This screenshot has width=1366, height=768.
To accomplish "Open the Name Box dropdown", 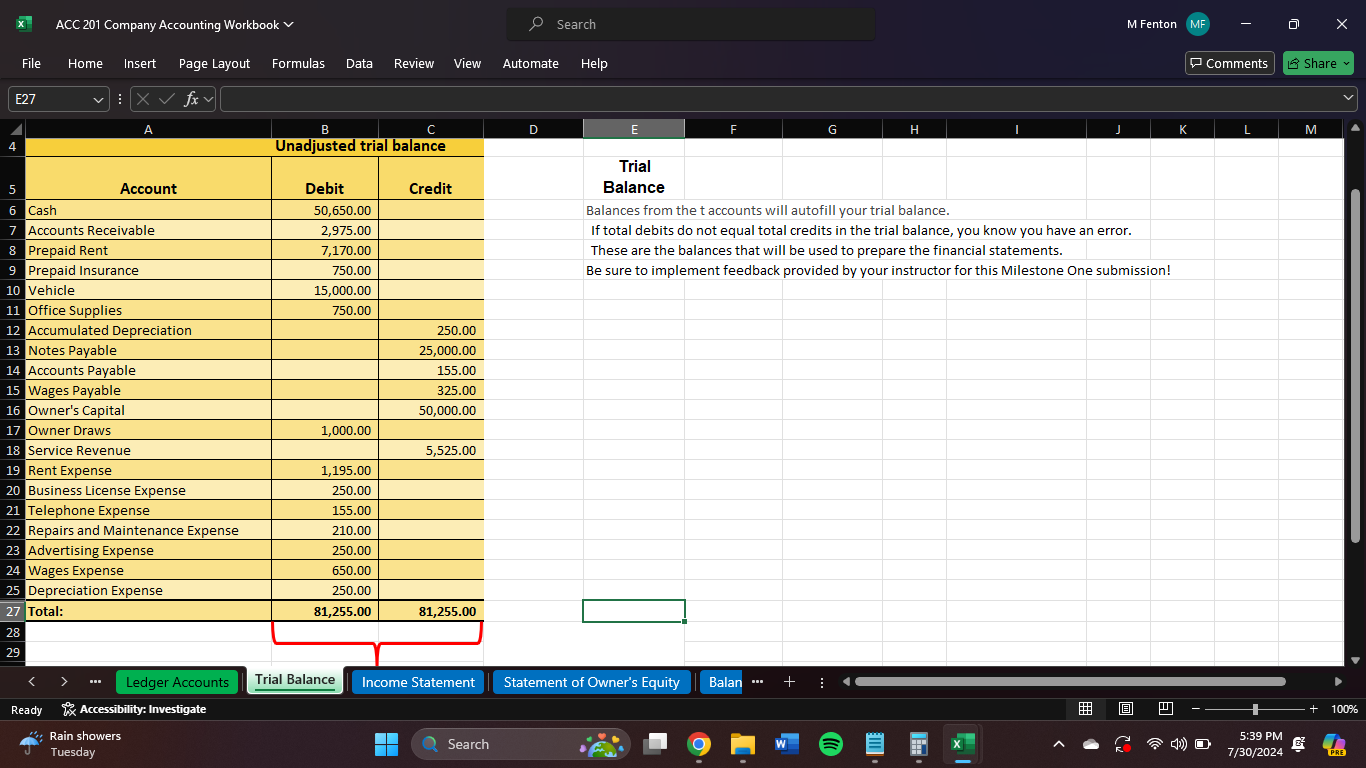I will pos(97,98).
